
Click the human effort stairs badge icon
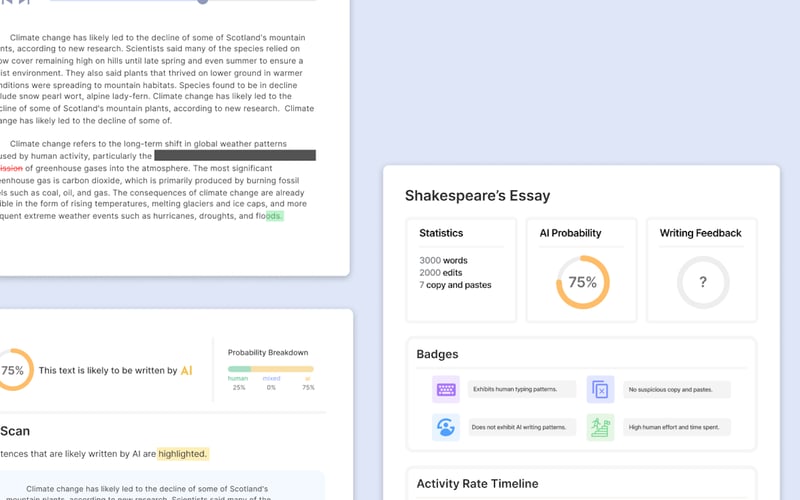point(601,427)
